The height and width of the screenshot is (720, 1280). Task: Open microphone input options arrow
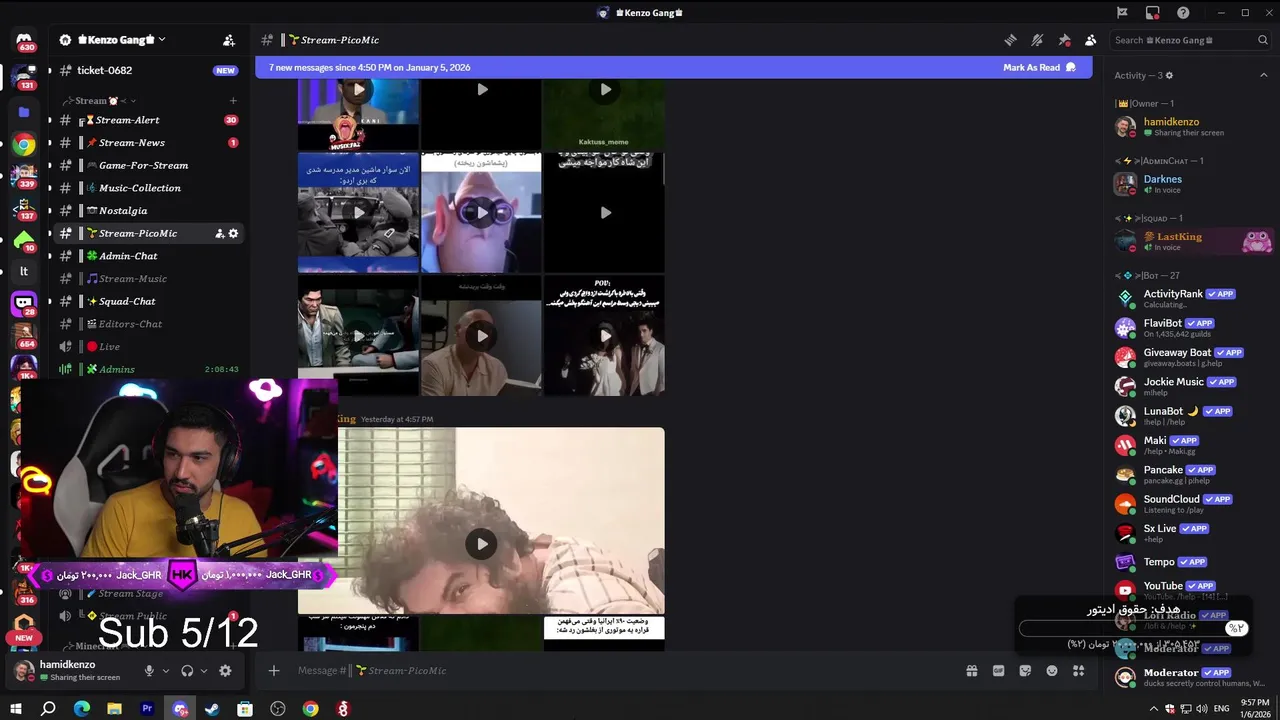point(165,671)
